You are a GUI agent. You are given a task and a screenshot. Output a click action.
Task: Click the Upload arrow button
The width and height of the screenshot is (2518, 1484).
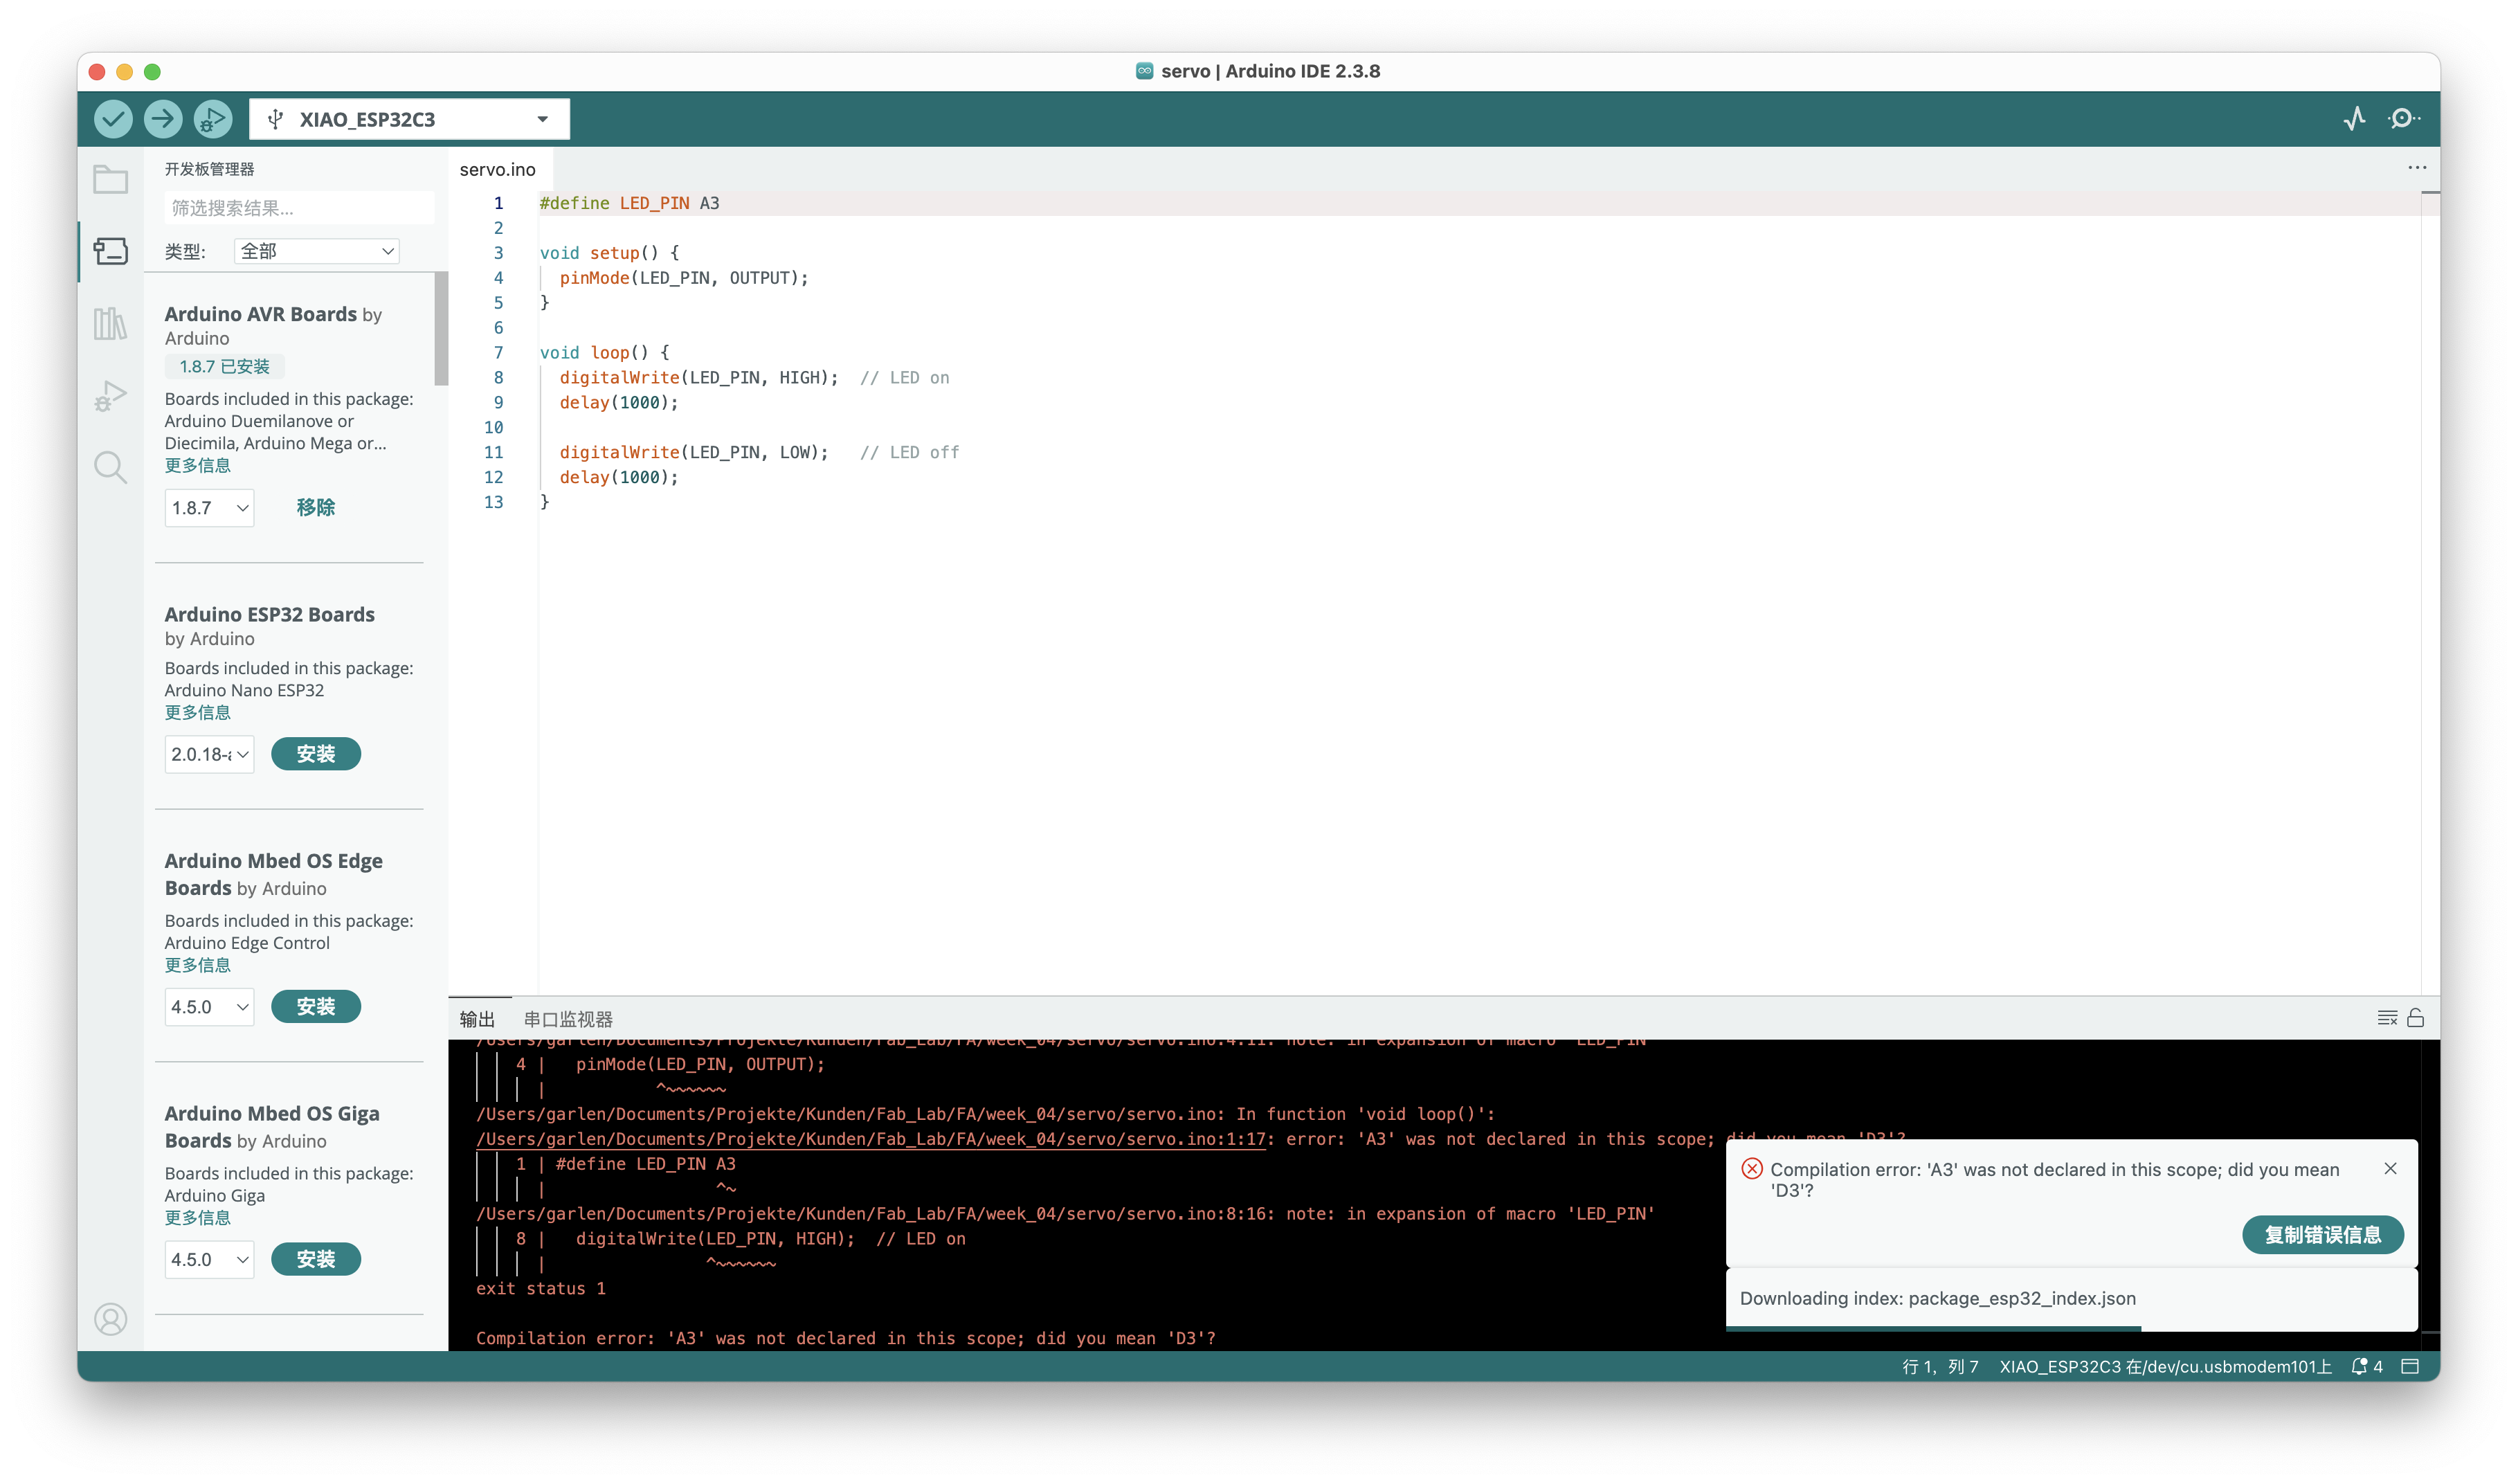pyautogui.click(x=163, y=119)
